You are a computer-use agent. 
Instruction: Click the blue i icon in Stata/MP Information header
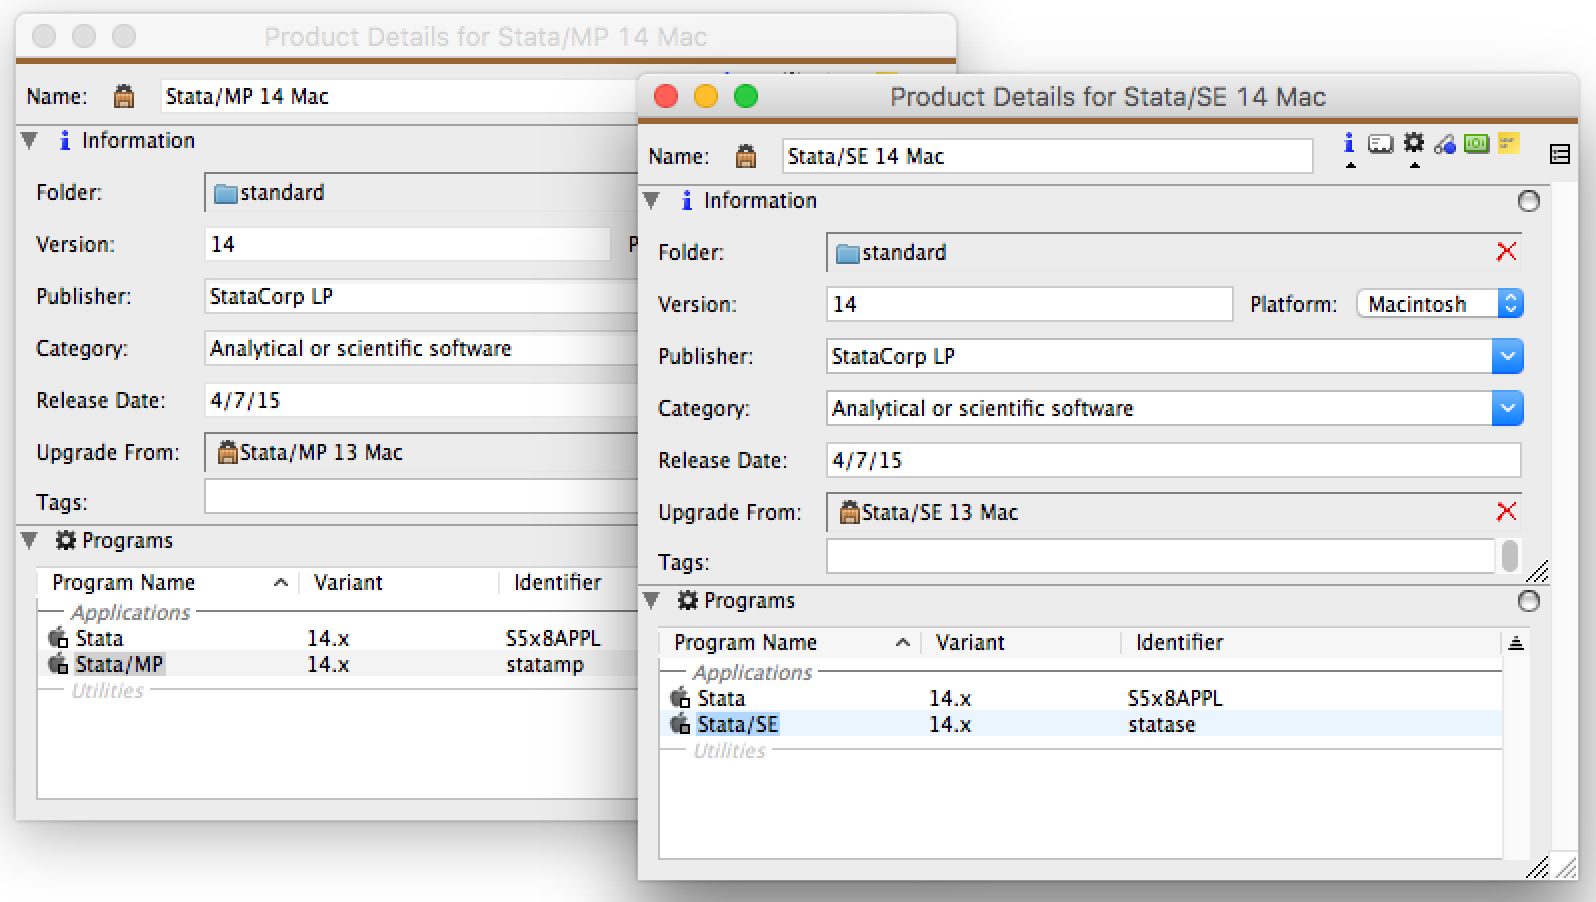[x=64, y=140]
